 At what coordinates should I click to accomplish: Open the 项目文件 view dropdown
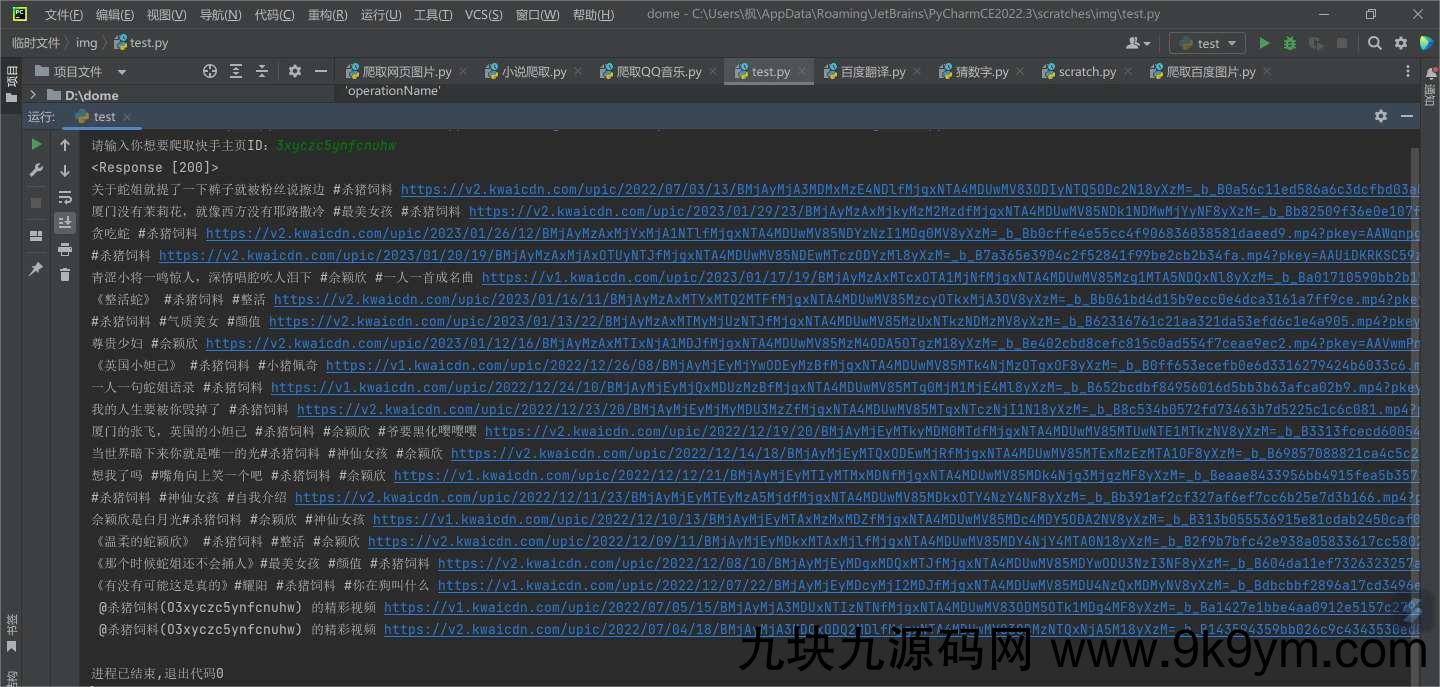(x=122, y=72)
